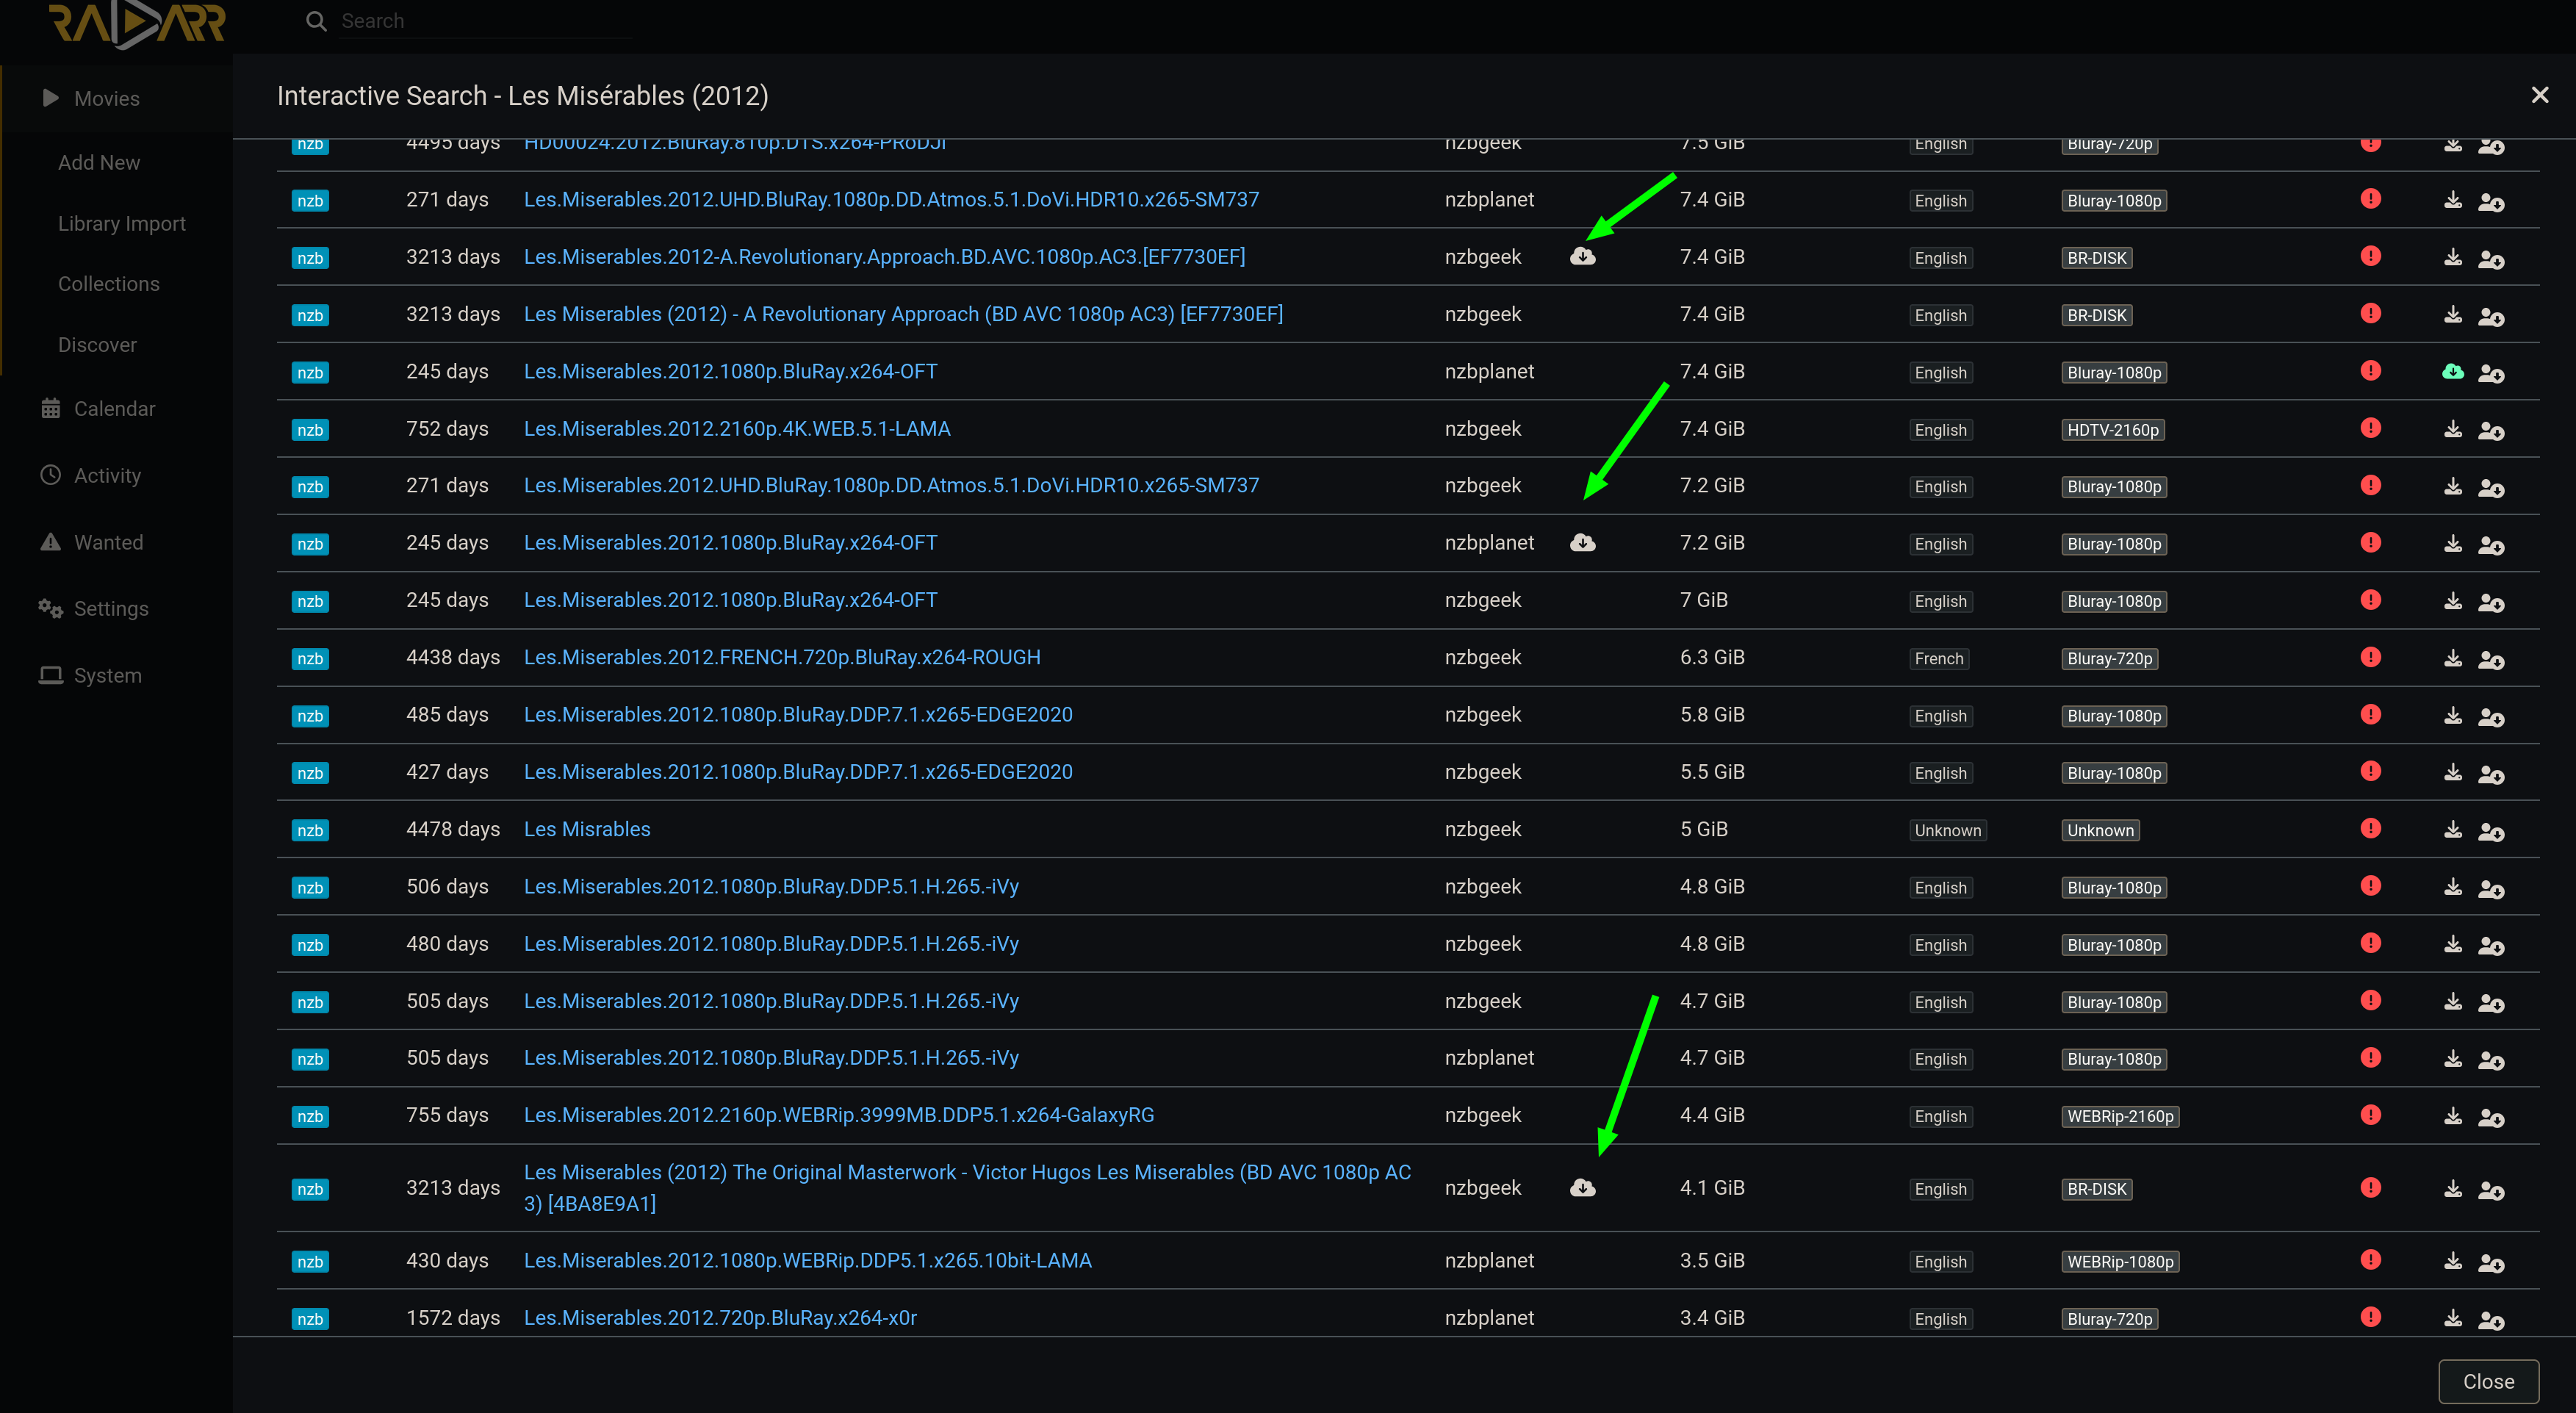The width and height of the screenshot is (2576, 1413).
Task: Click the green cloud download icon for OFT nzbplanet row
Action: coord(2452,372)
